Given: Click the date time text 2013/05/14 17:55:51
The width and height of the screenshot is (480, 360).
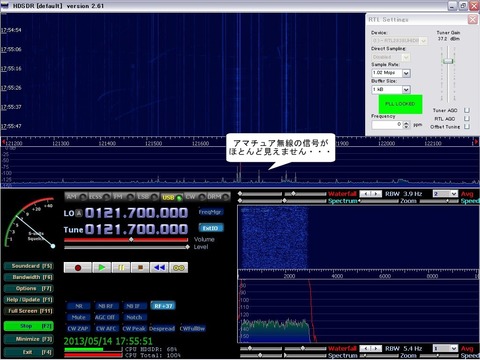Looking at the screenshot, I should (108, 341).
